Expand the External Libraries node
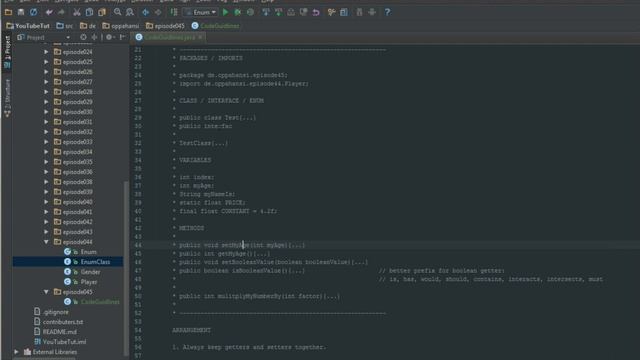Image resolution: width=640 pixels, height=360 pixels. click(16, 352)
